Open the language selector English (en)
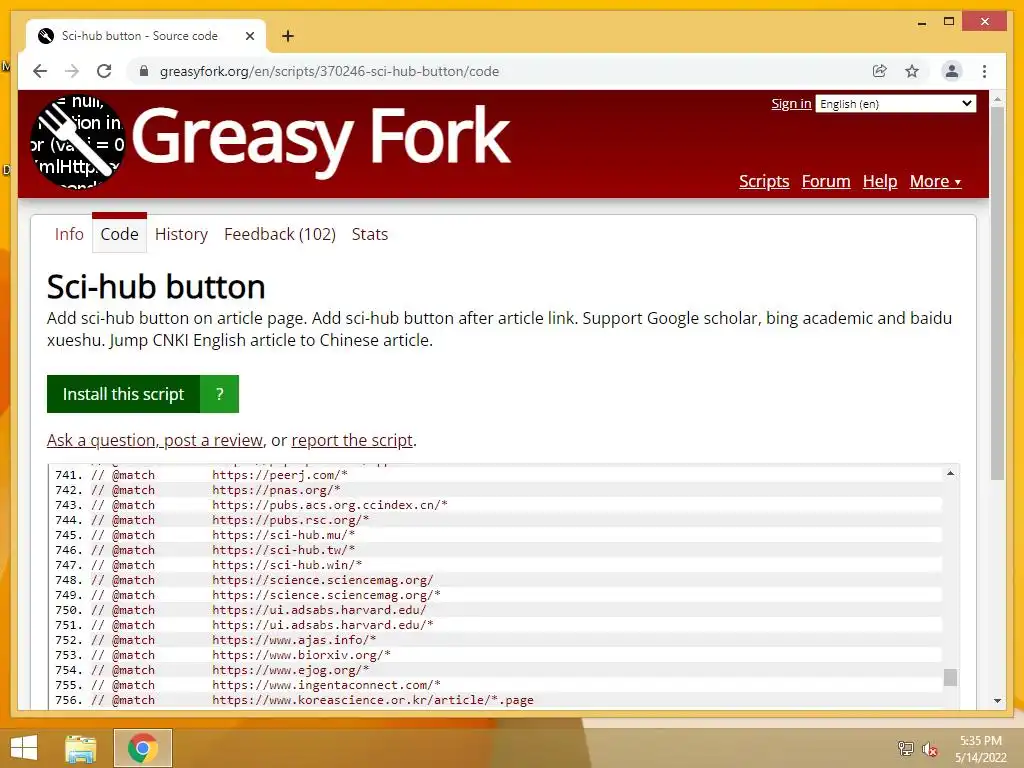Screen dimensions: 1024x768 click(895, 104)
